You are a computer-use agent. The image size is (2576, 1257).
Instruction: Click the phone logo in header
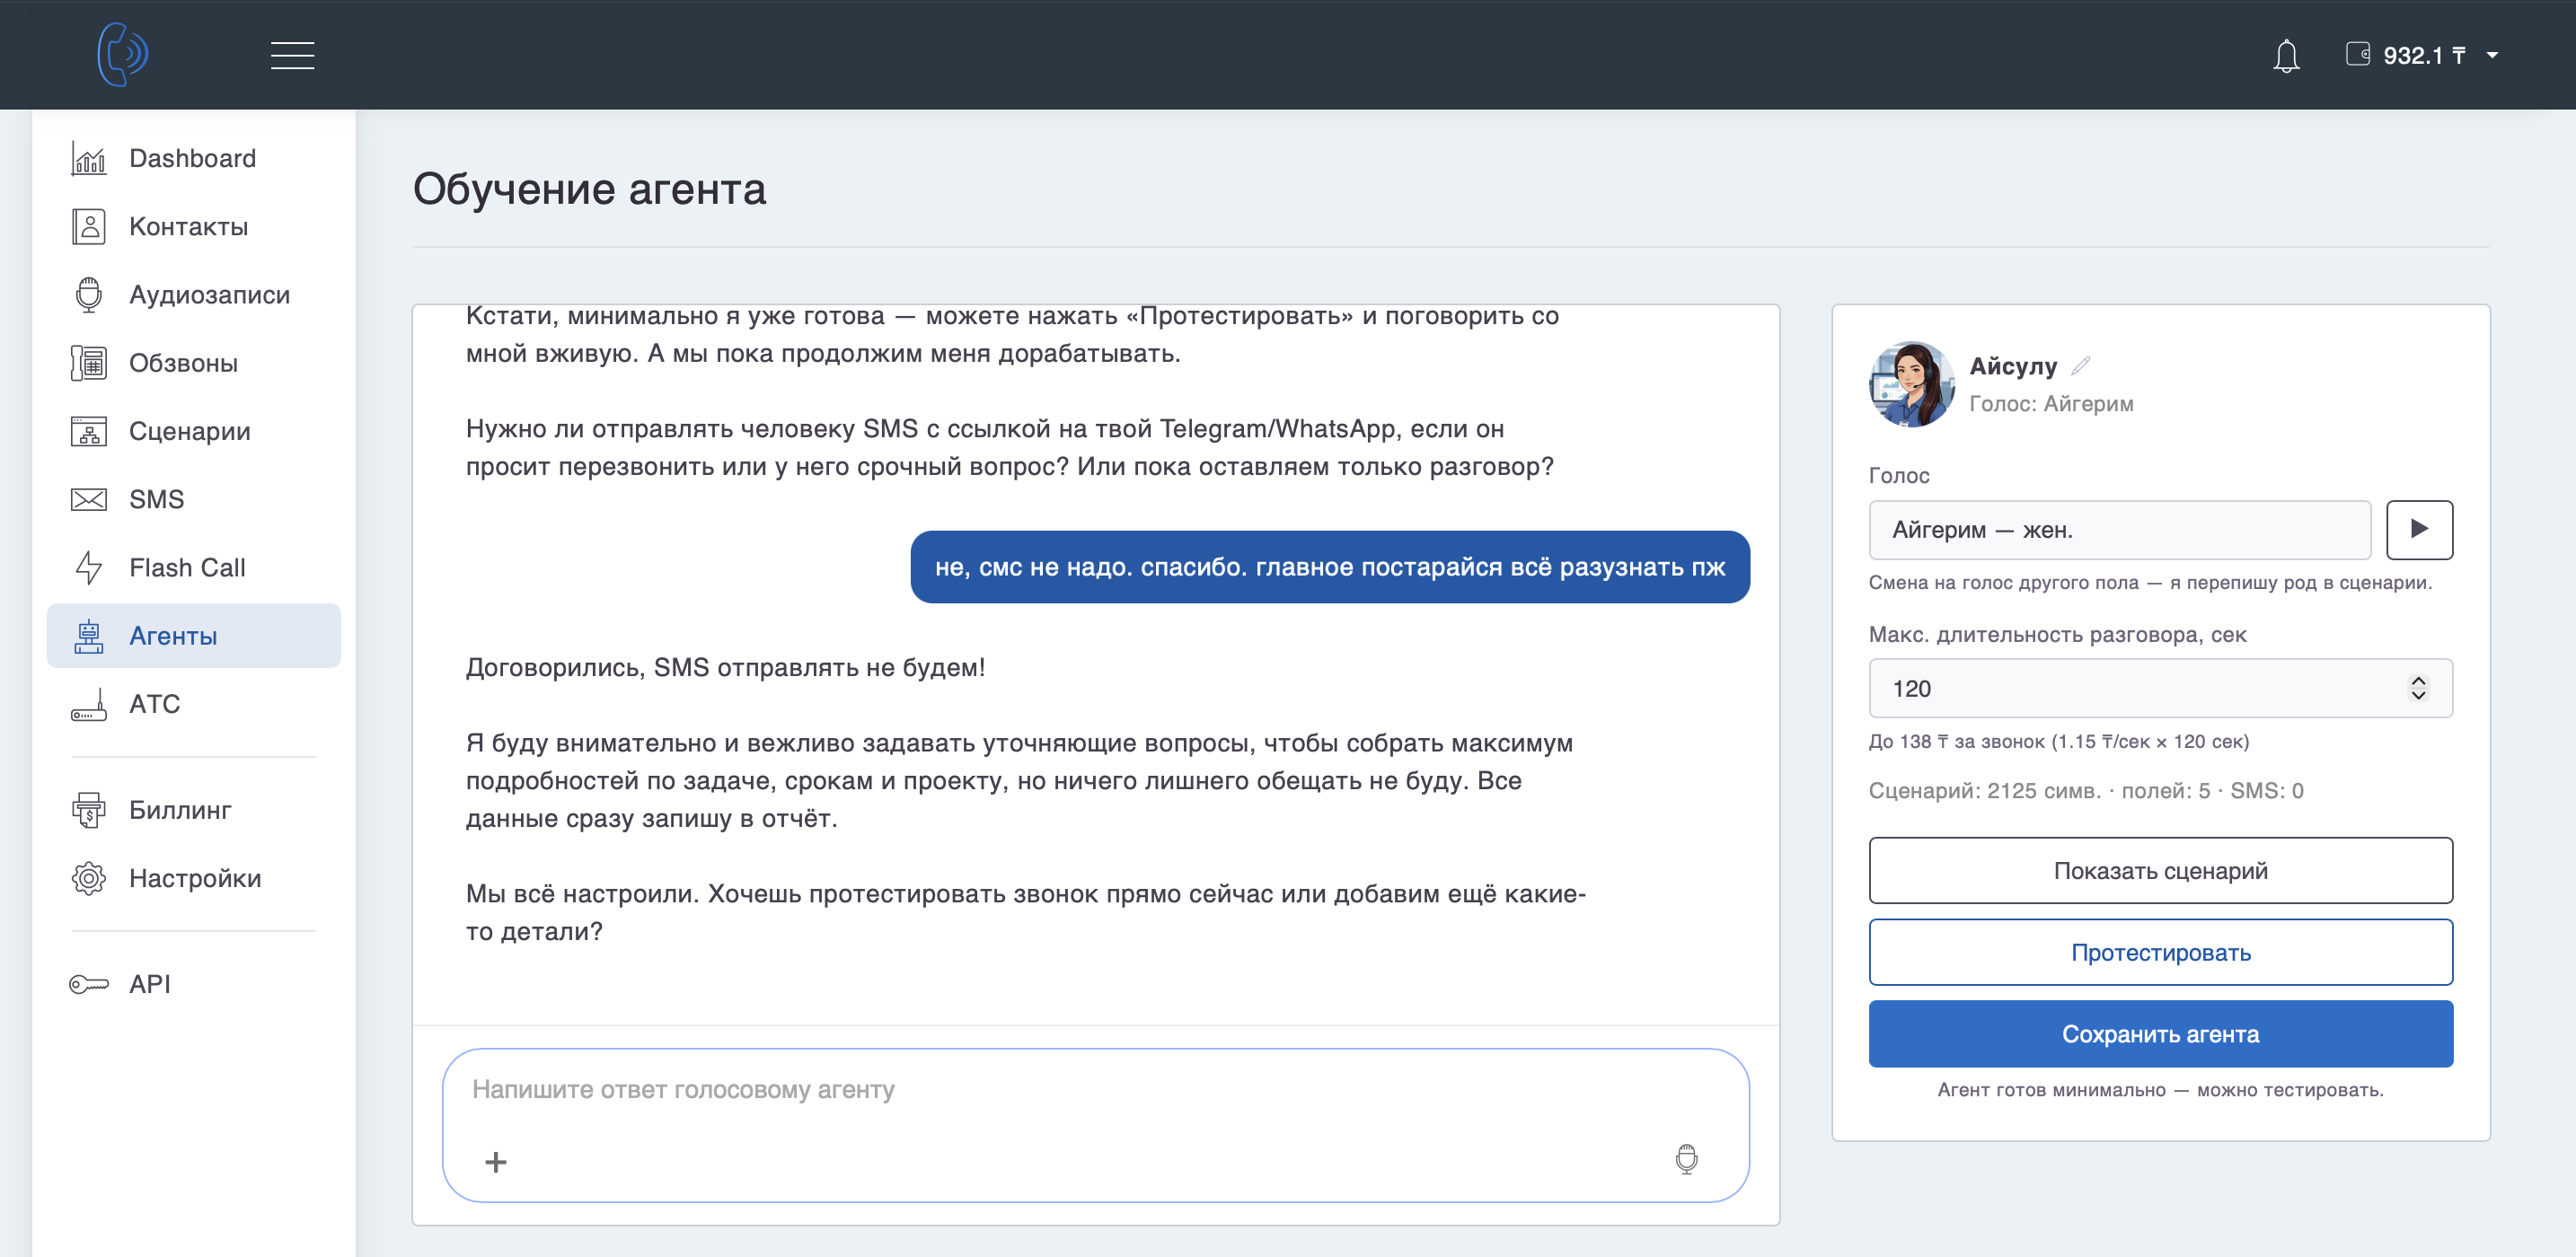[x=123, y=54]
